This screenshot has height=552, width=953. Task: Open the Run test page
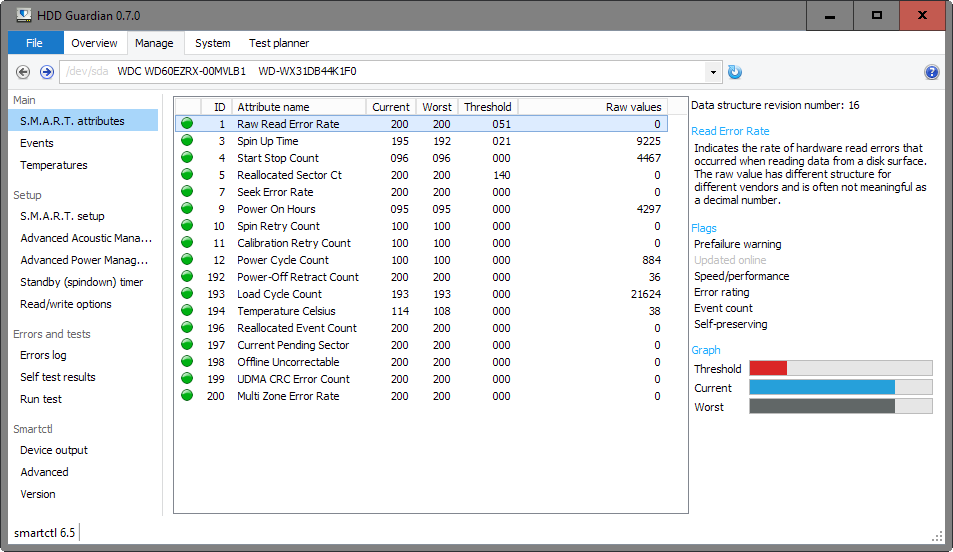click(x=41, y=399)
